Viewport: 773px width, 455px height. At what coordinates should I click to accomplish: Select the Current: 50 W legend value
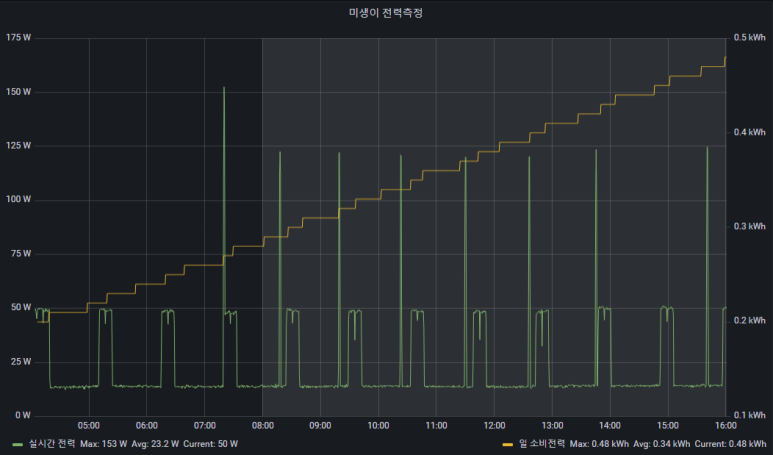(x=211, y=444)
